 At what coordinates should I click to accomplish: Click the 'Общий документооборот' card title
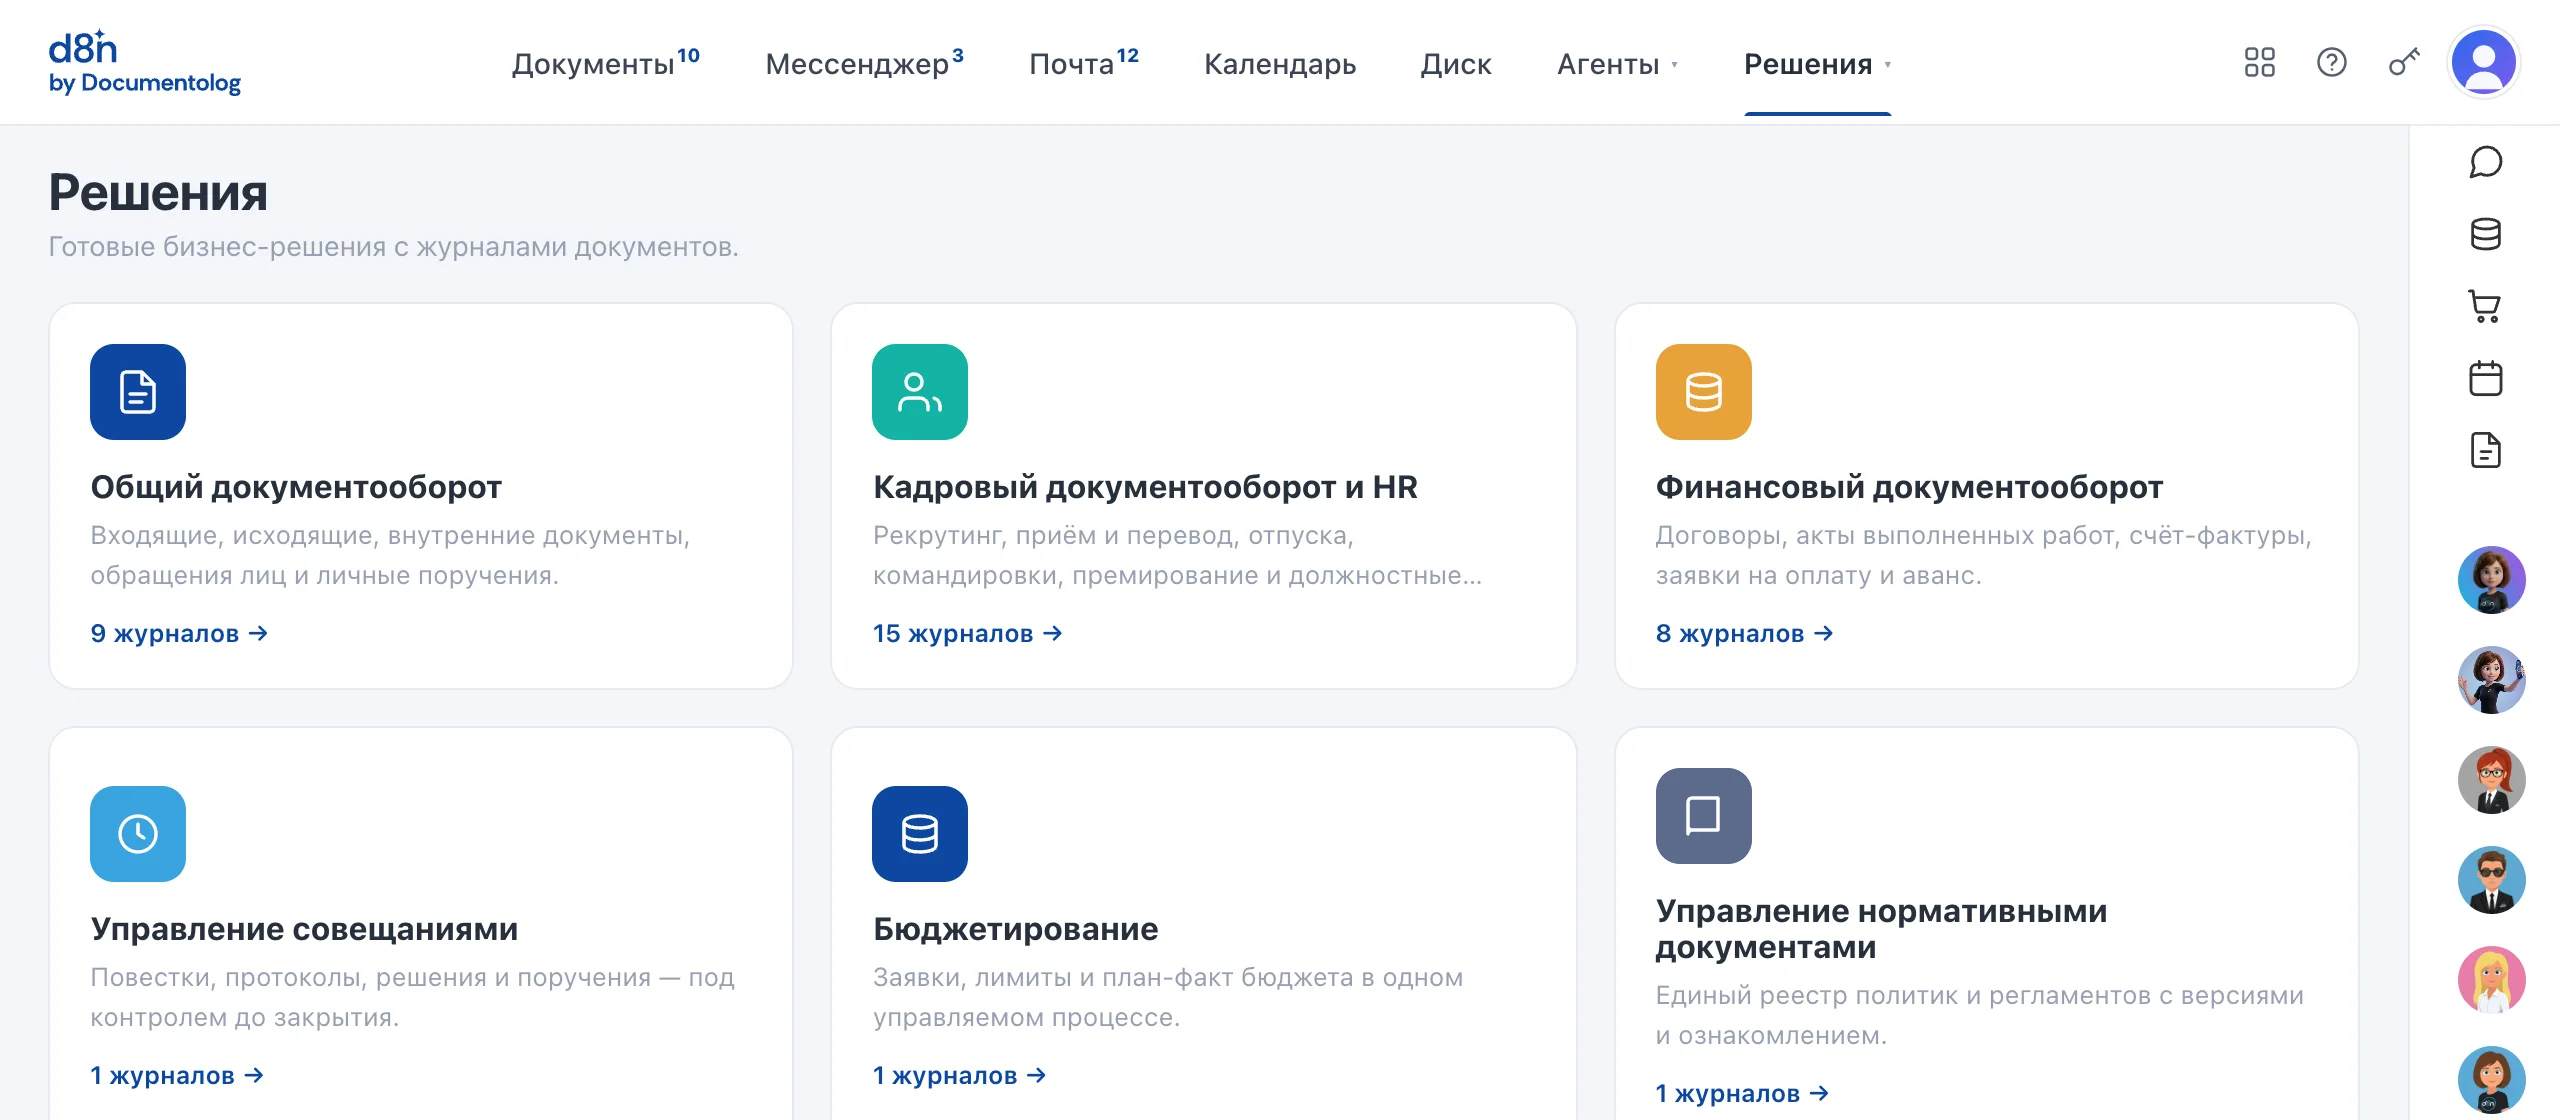[296, 487]
